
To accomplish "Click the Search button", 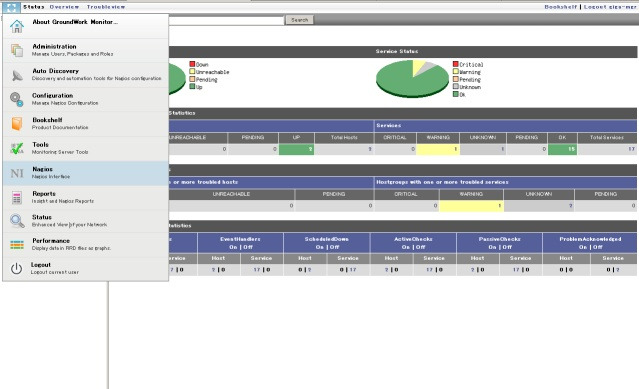I will [300, 20].
